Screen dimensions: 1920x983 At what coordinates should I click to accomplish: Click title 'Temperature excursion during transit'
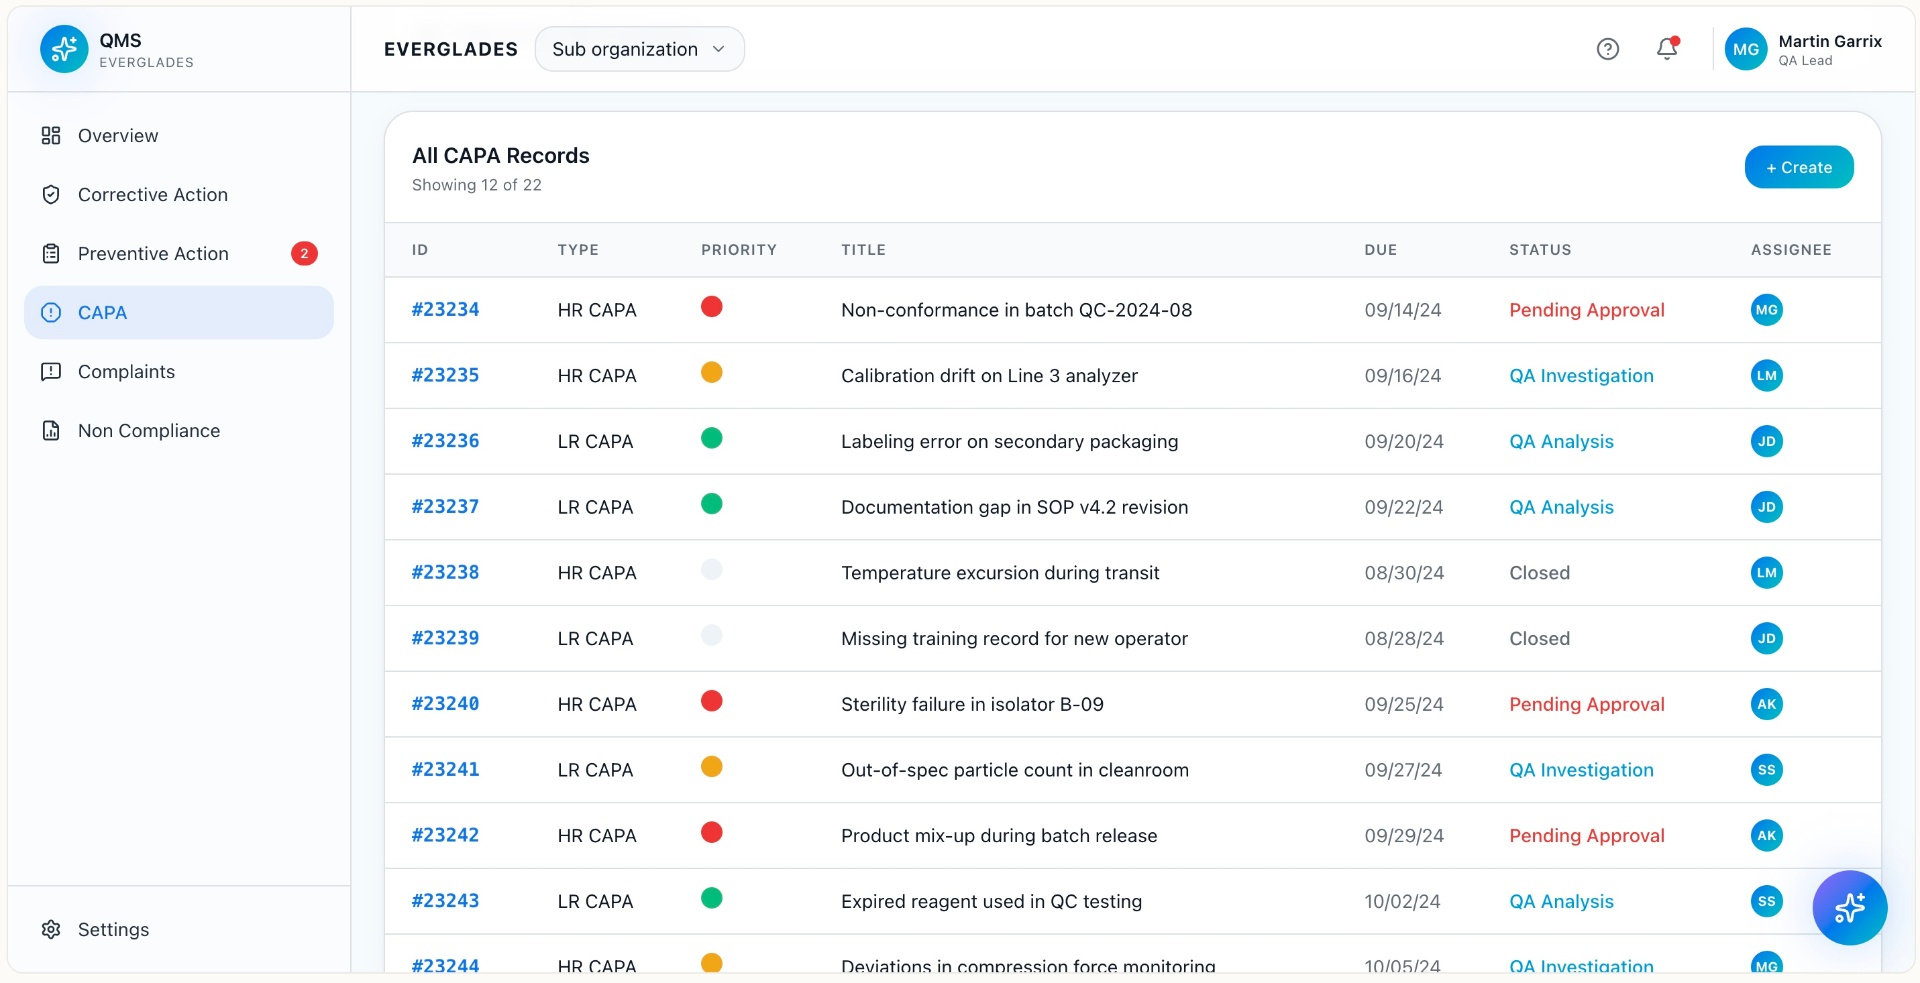1000,573
